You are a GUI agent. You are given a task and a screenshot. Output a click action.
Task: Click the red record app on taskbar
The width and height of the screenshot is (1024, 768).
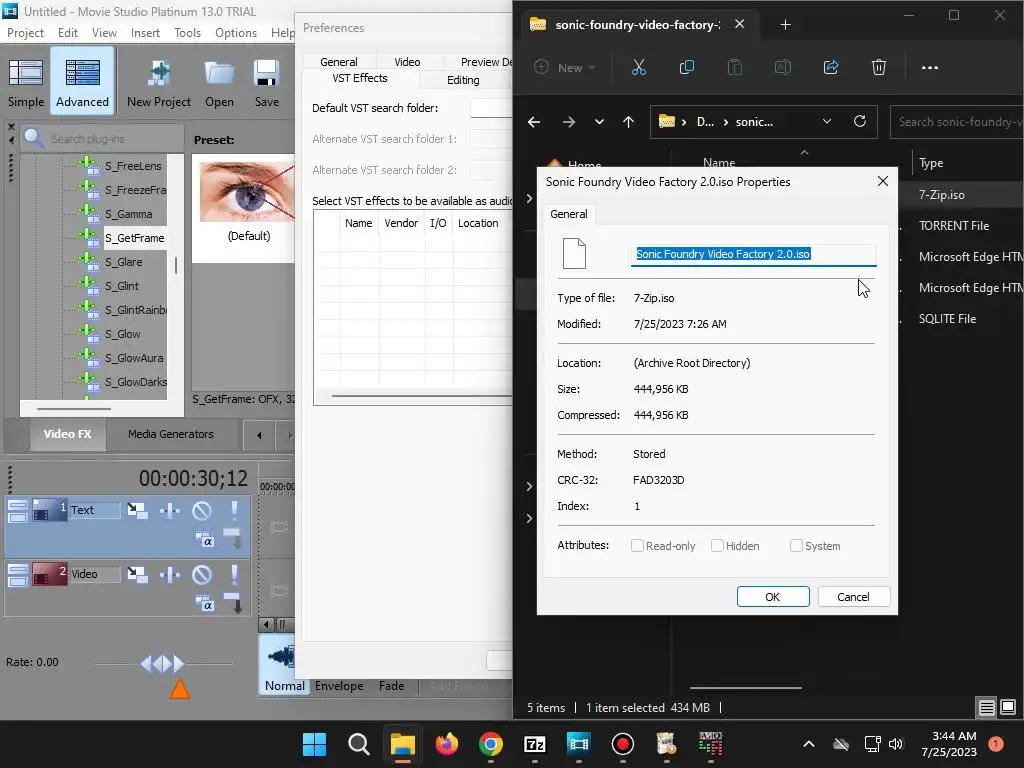pyautogui.click(x=622, y=744)
